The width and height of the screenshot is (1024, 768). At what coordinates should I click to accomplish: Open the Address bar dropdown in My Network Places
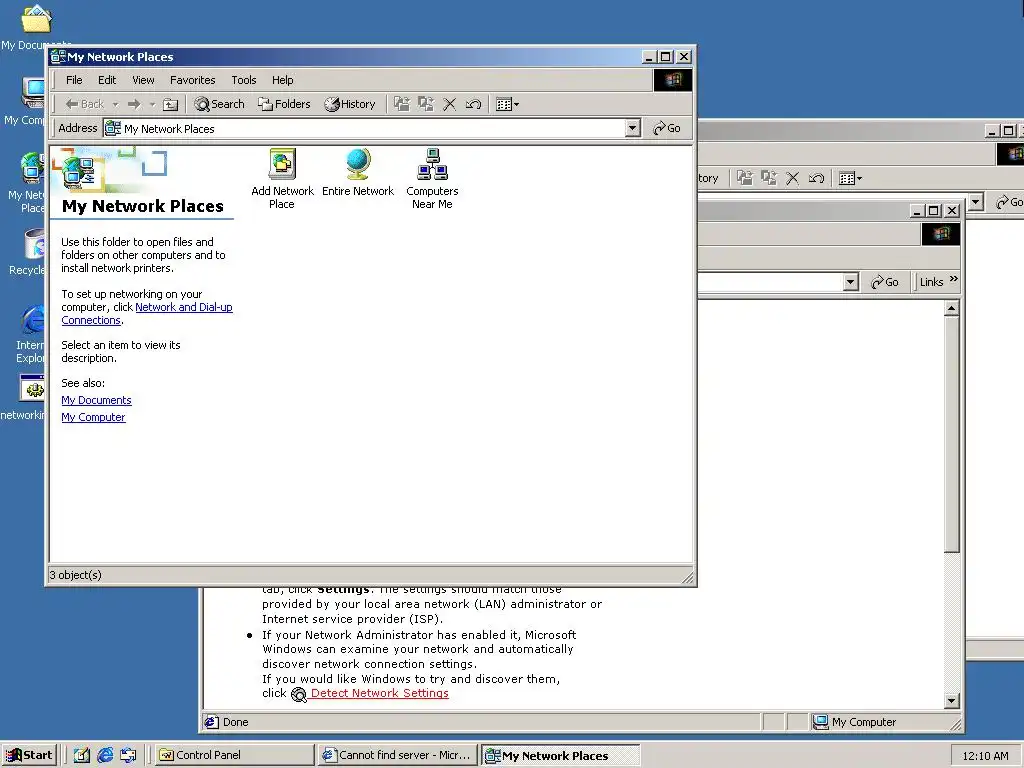click(632, 128)
